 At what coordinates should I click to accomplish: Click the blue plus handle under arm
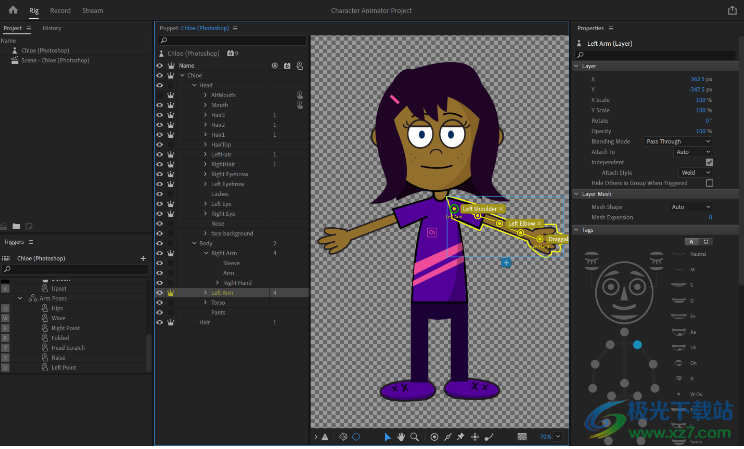pos(506,263)
